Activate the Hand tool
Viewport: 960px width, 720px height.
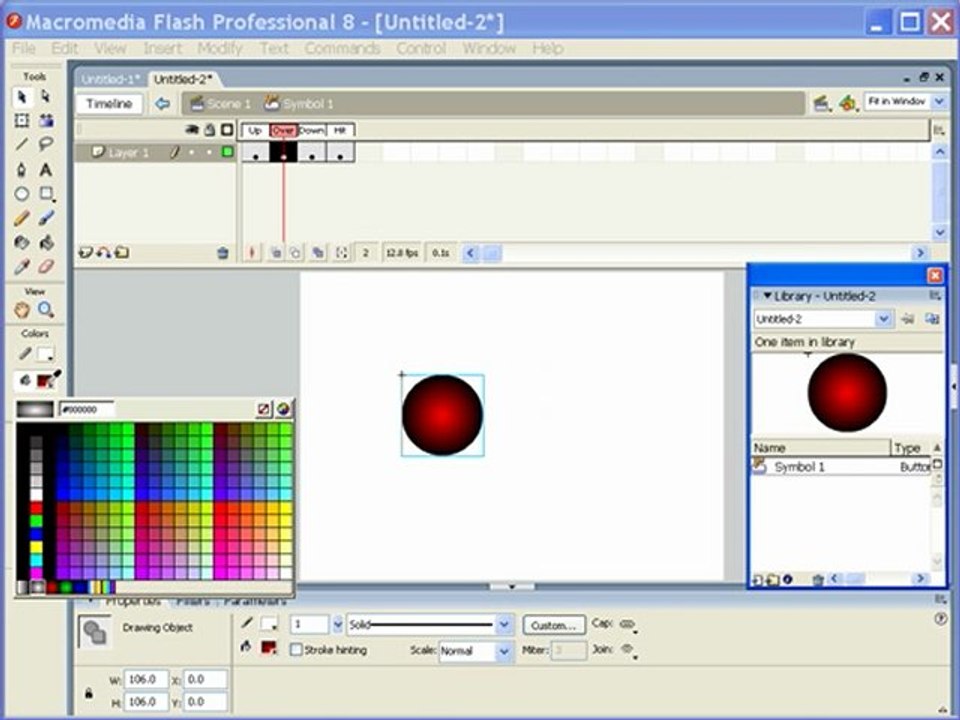(x=22, y=310)
